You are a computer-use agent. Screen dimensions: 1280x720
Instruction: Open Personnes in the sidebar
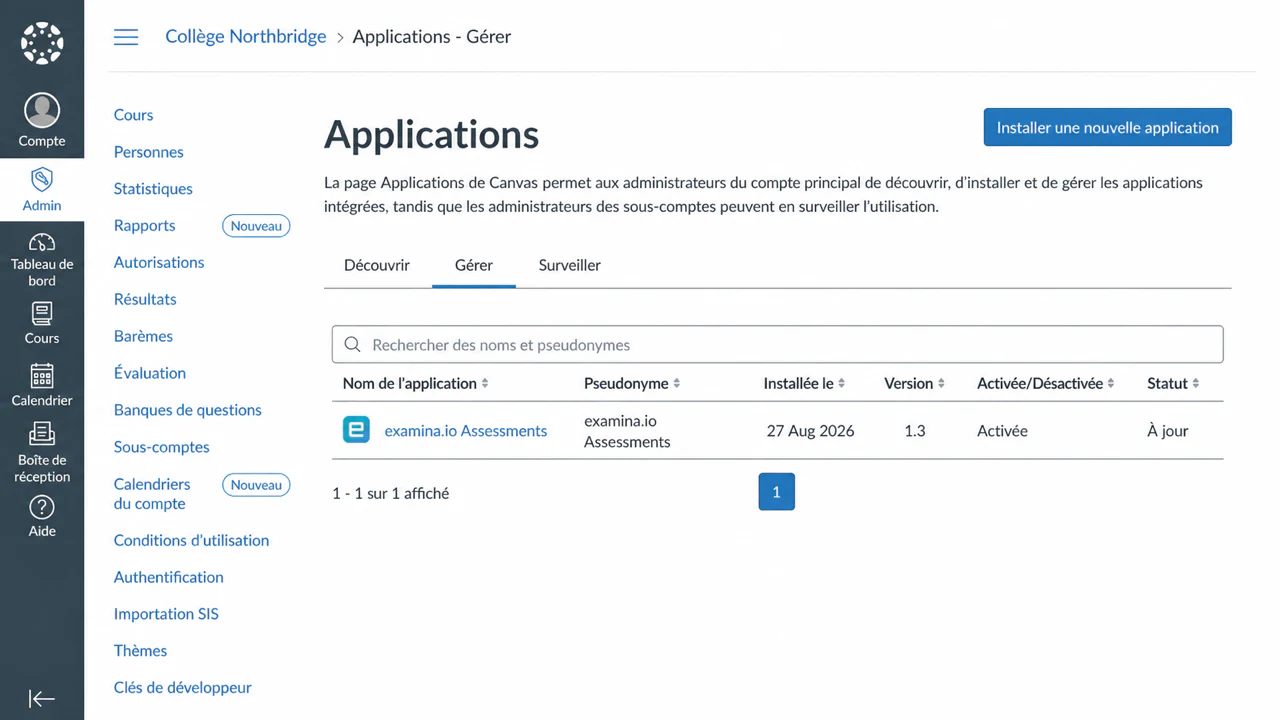pyautogui.click(x=149, y=152)
